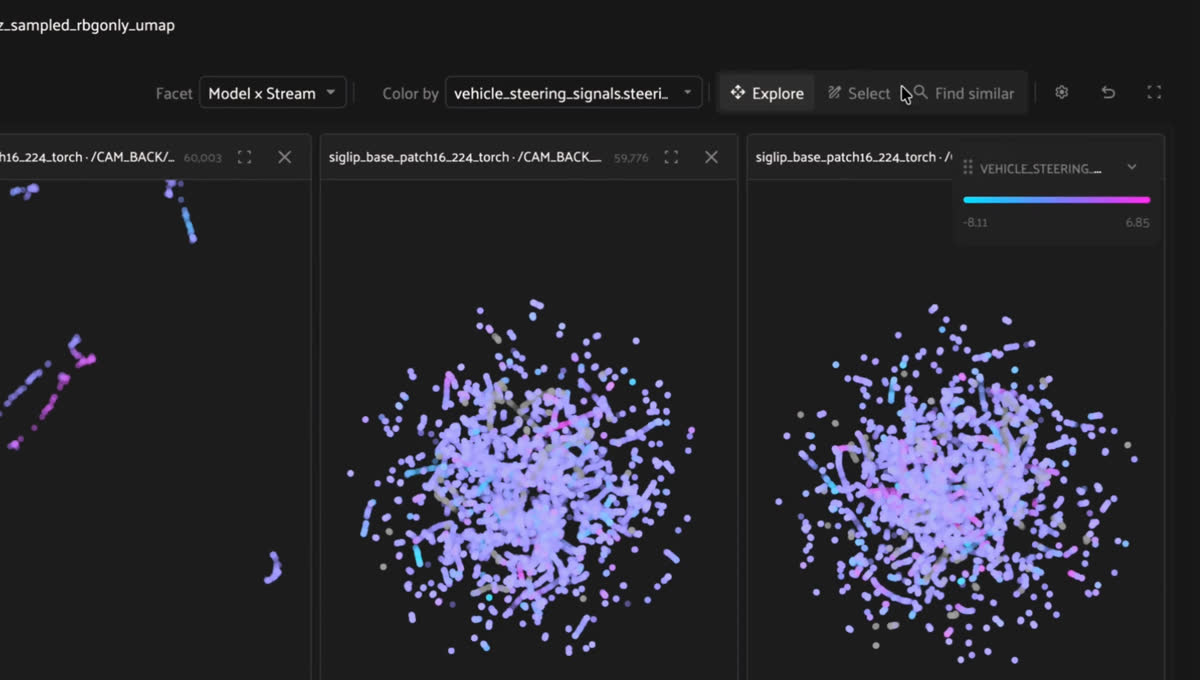
Task: Click the z_sampled_rbgonly_umap page title
Action: (x=88, y=25)
